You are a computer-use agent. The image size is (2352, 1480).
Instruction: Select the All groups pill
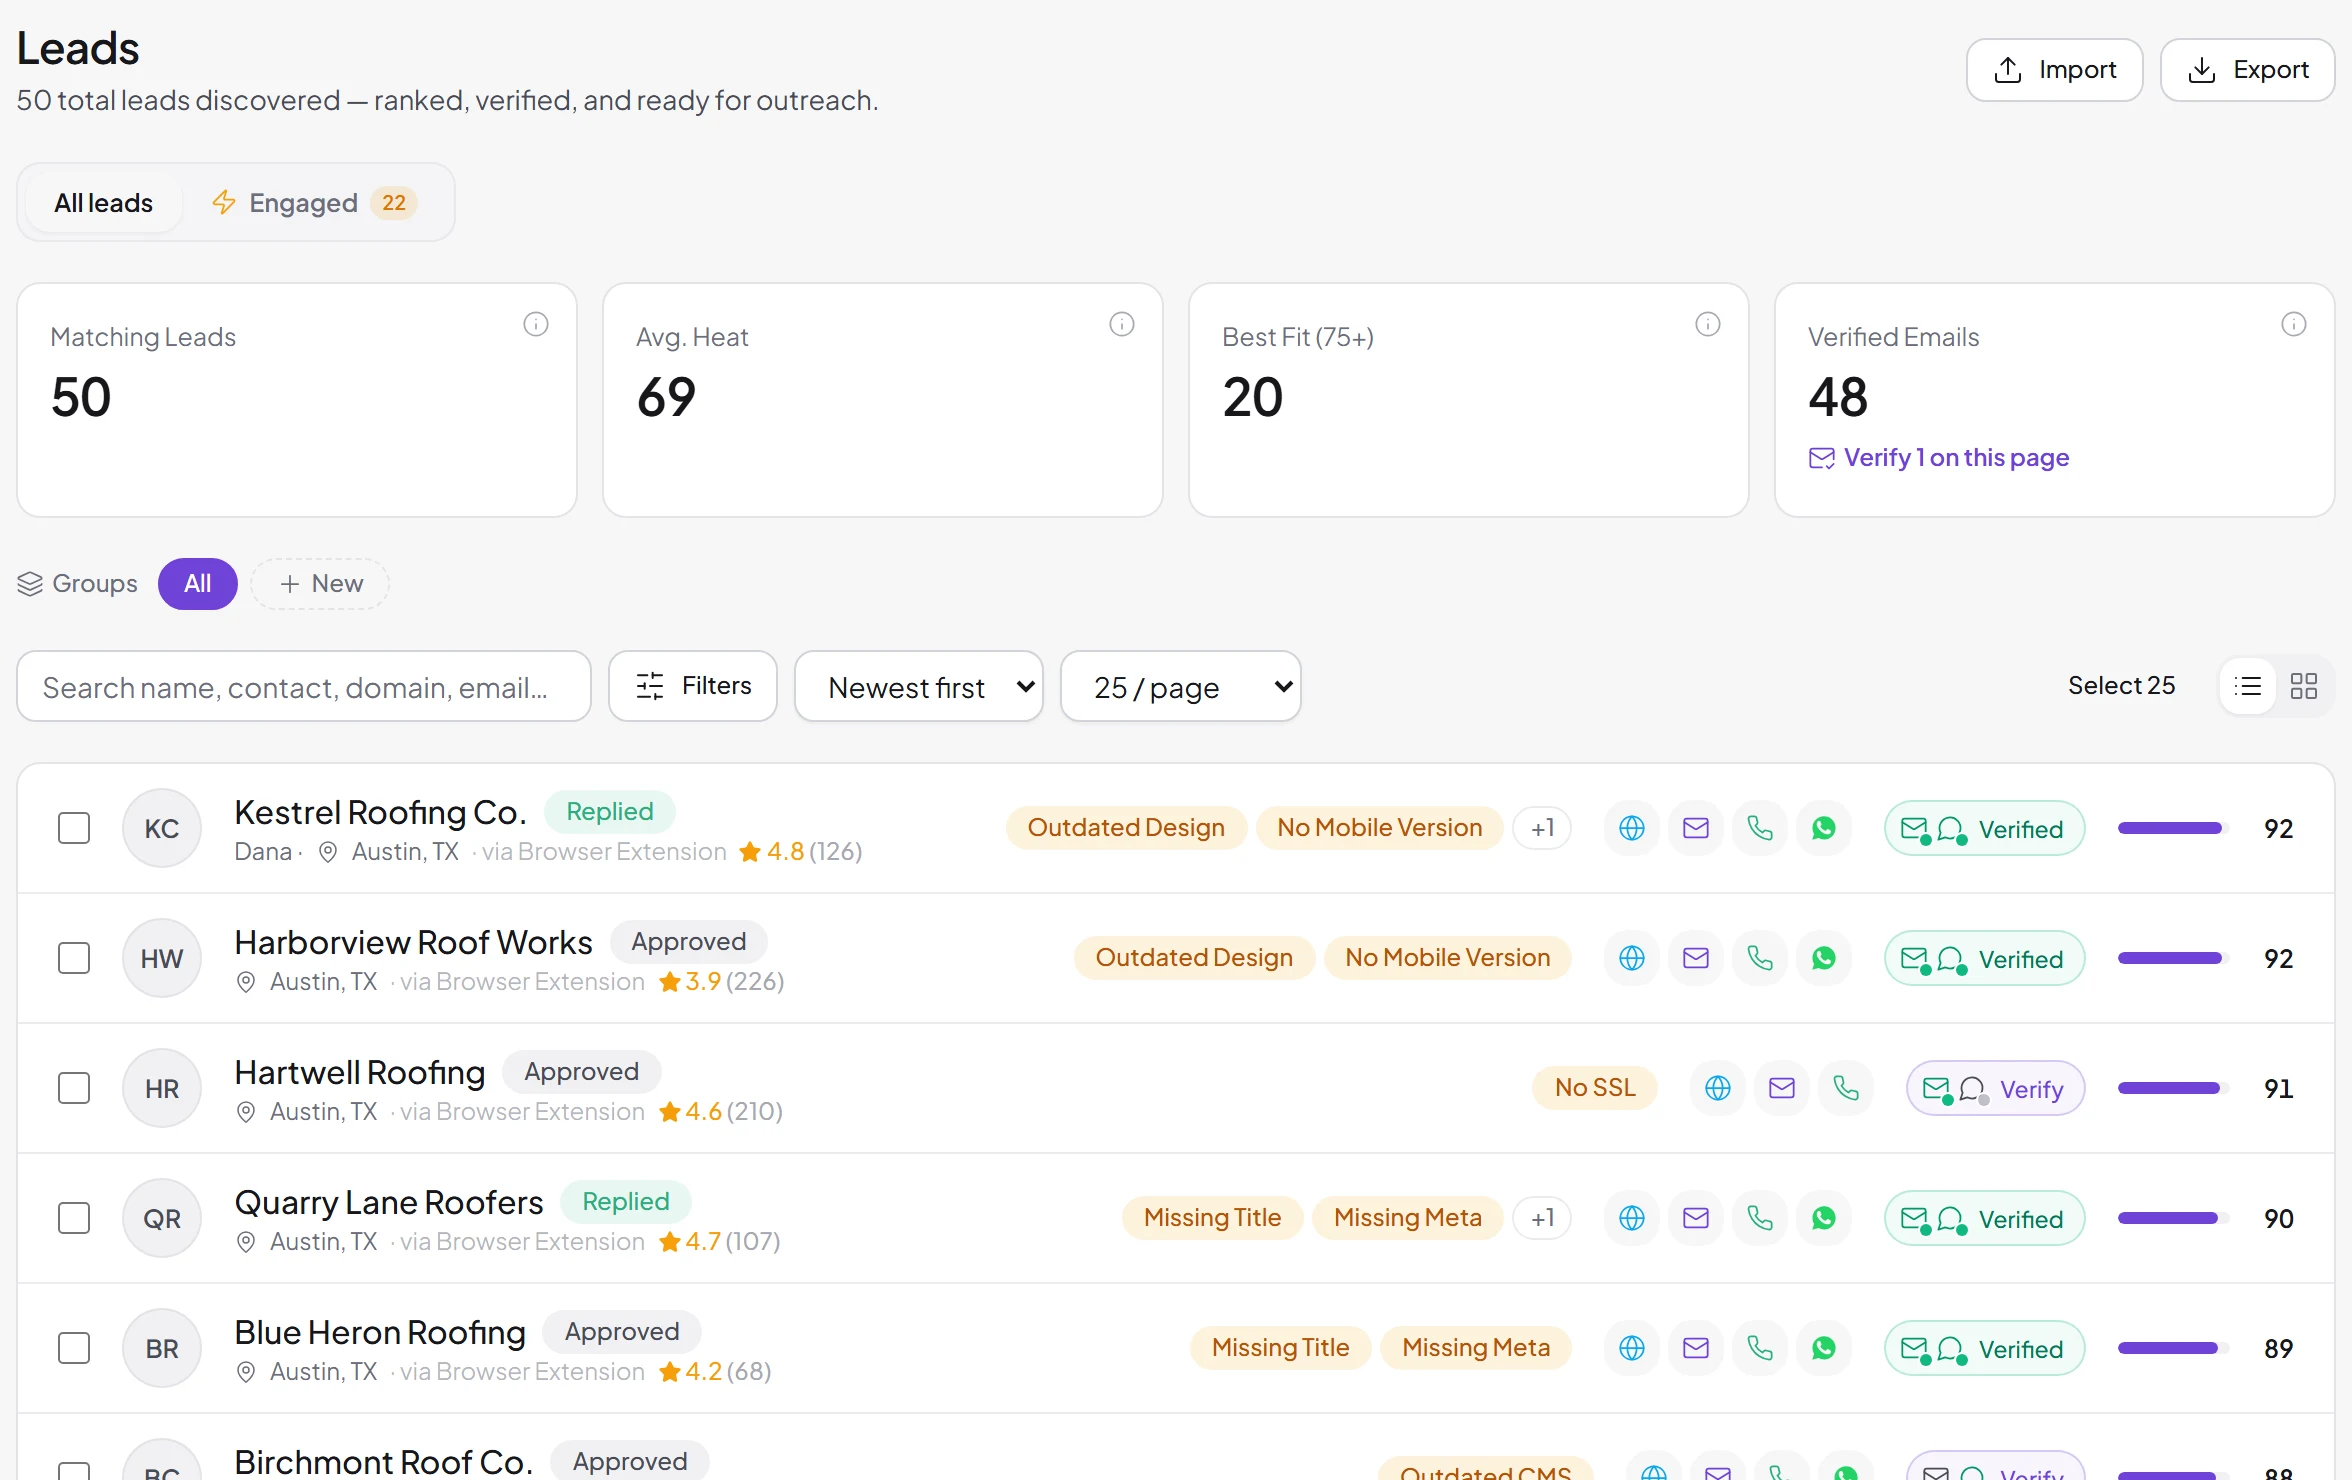point(198,584)
